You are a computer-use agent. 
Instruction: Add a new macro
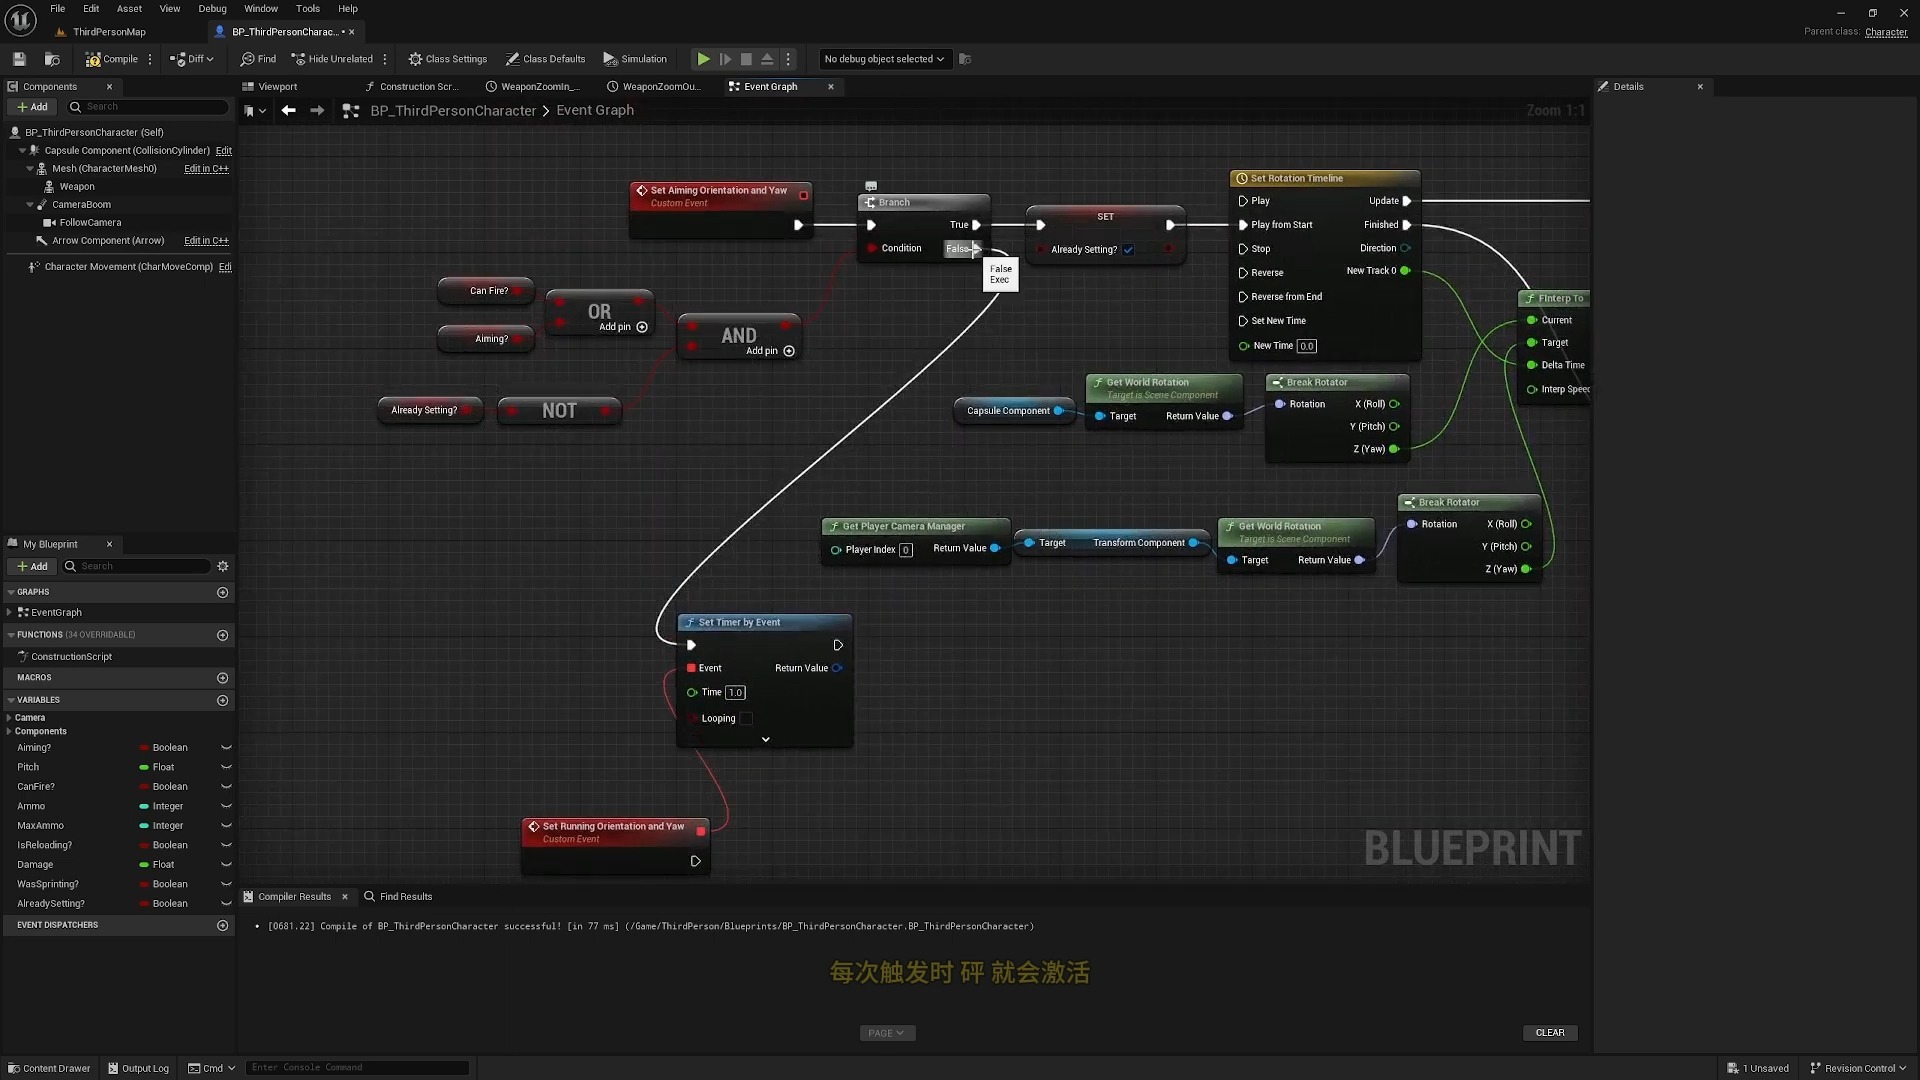(x=223, y=679)
